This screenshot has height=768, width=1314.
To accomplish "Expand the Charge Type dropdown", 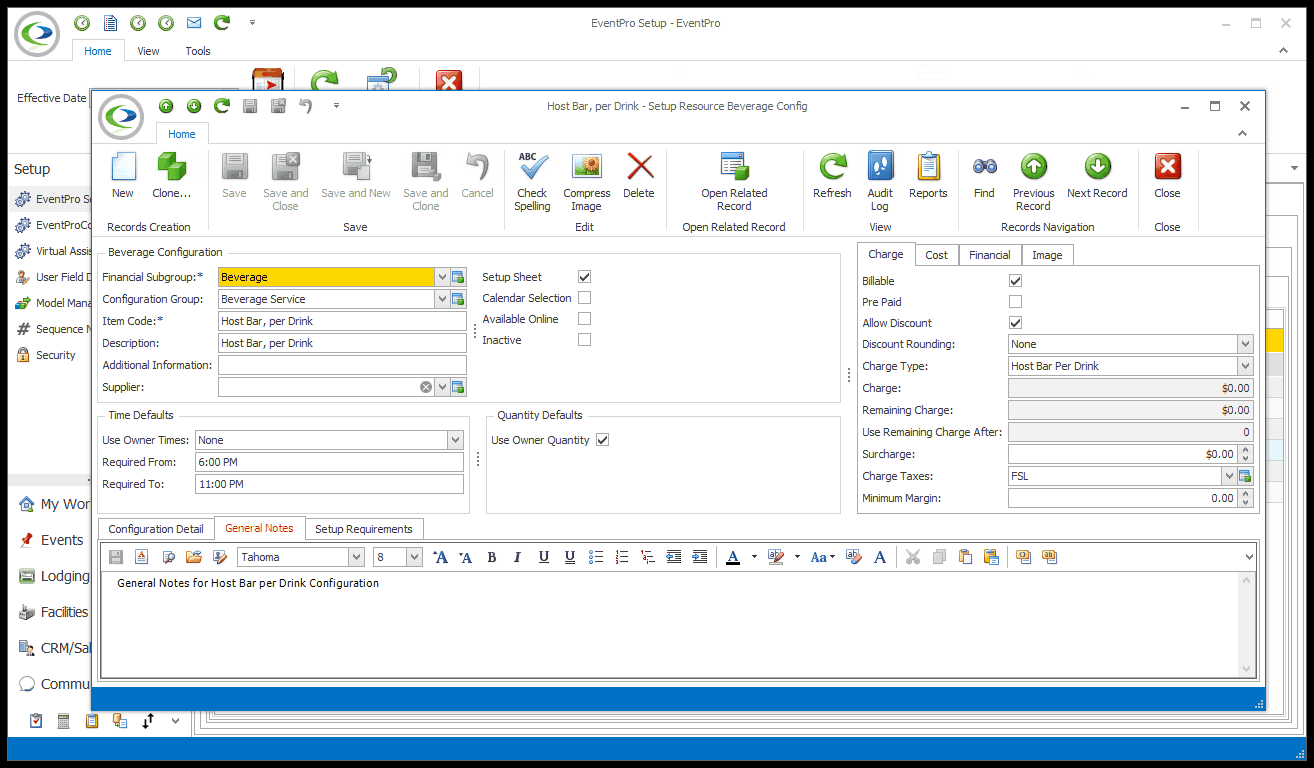I will pos(1245,366).
